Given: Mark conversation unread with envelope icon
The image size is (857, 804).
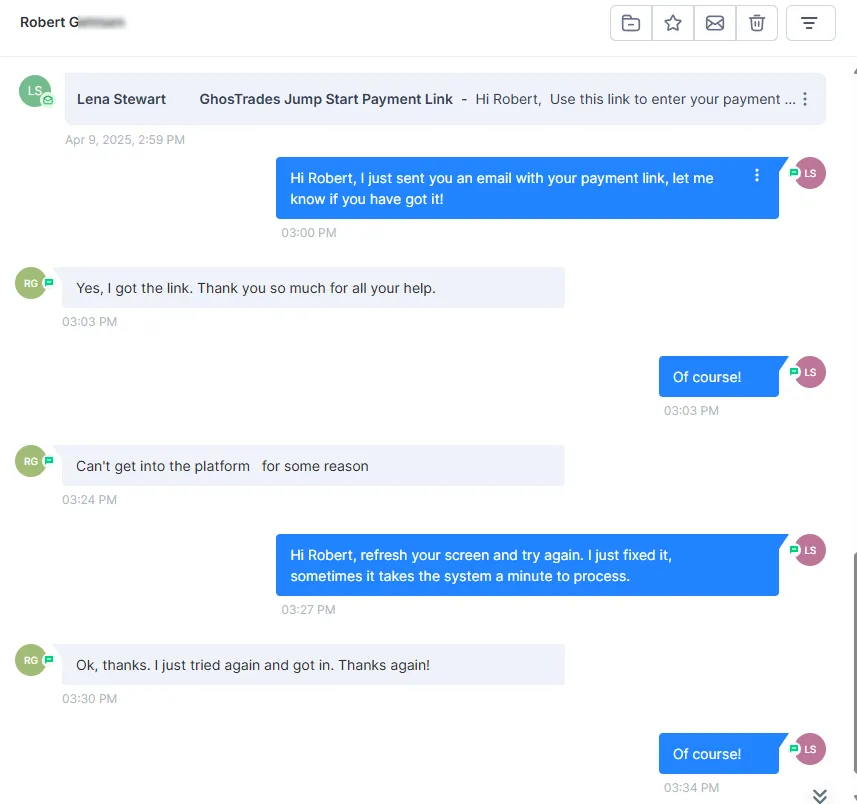Looking at the screenshot, I should pos(715,23).
